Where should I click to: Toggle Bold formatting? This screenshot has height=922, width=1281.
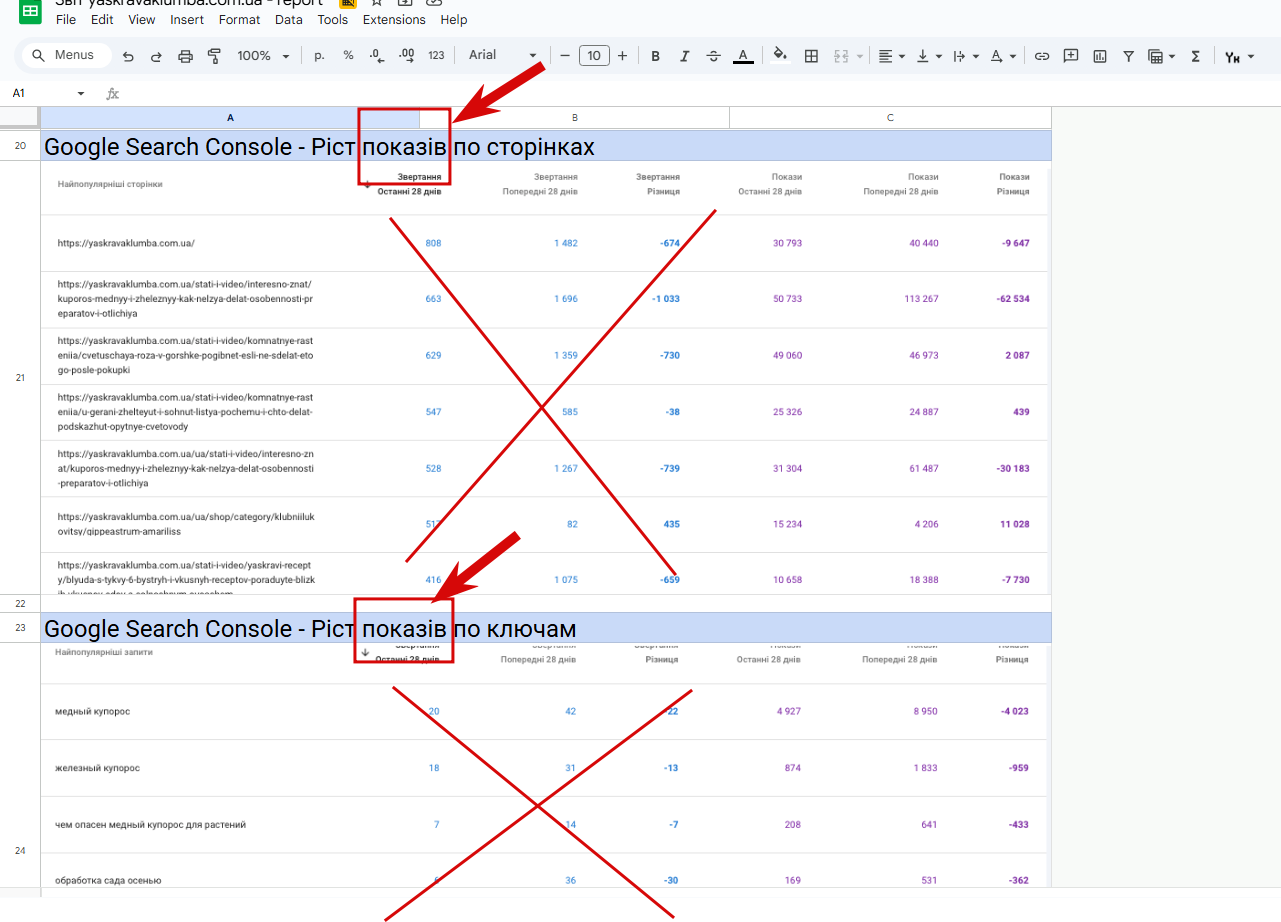(x=656, y=56)
